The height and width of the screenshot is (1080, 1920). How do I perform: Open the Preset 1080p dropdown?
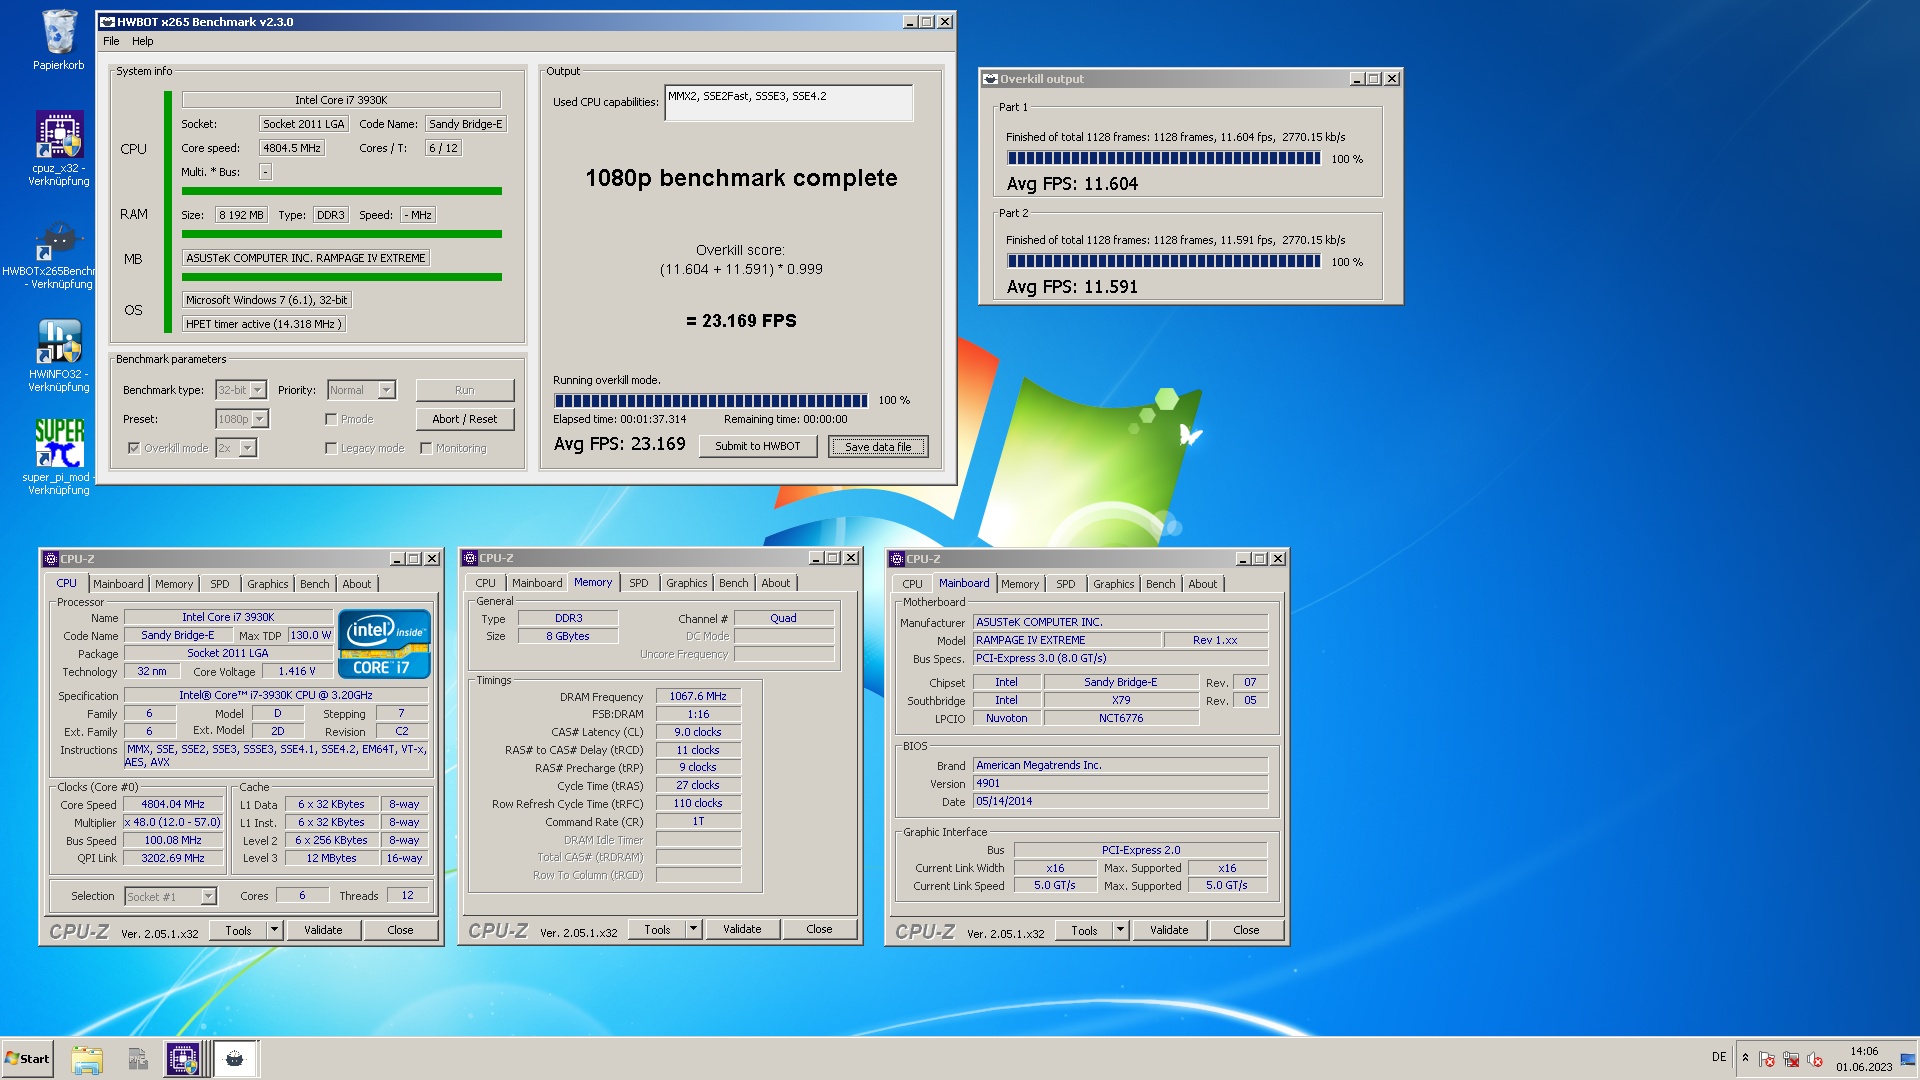click(260, 419)
